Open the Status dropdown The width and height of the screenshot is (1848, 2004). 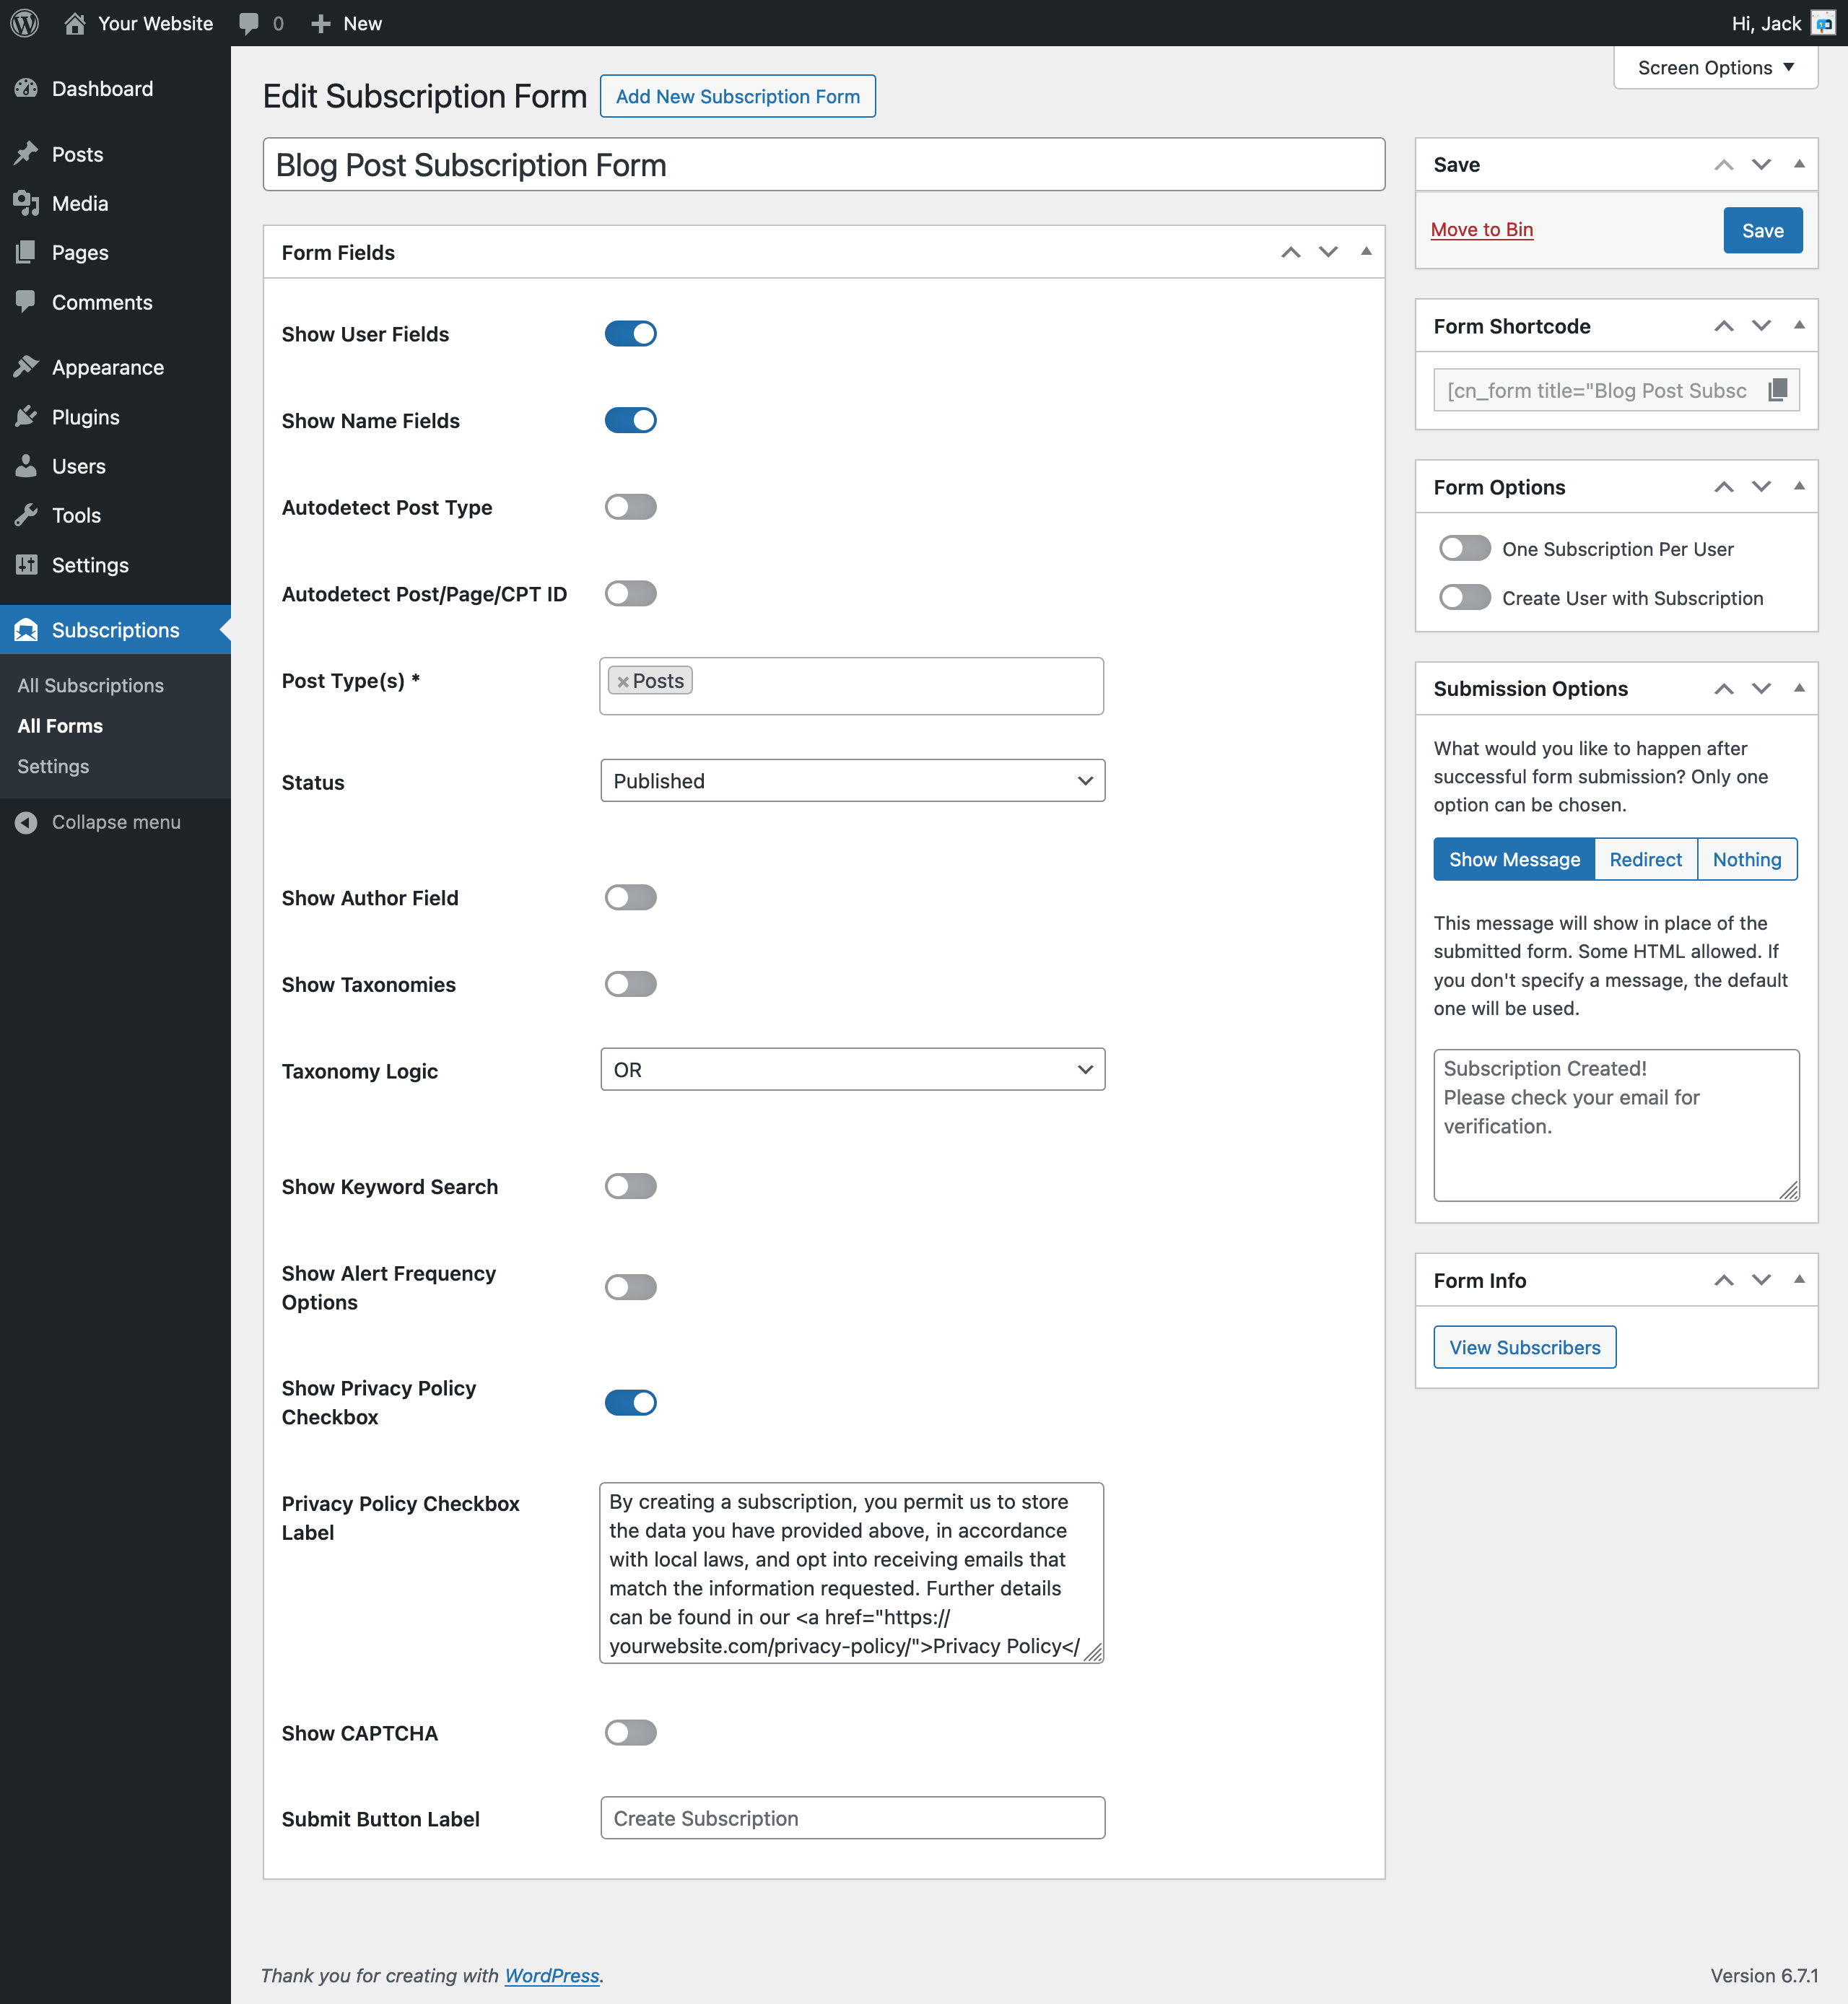click(x=852, y=781)
